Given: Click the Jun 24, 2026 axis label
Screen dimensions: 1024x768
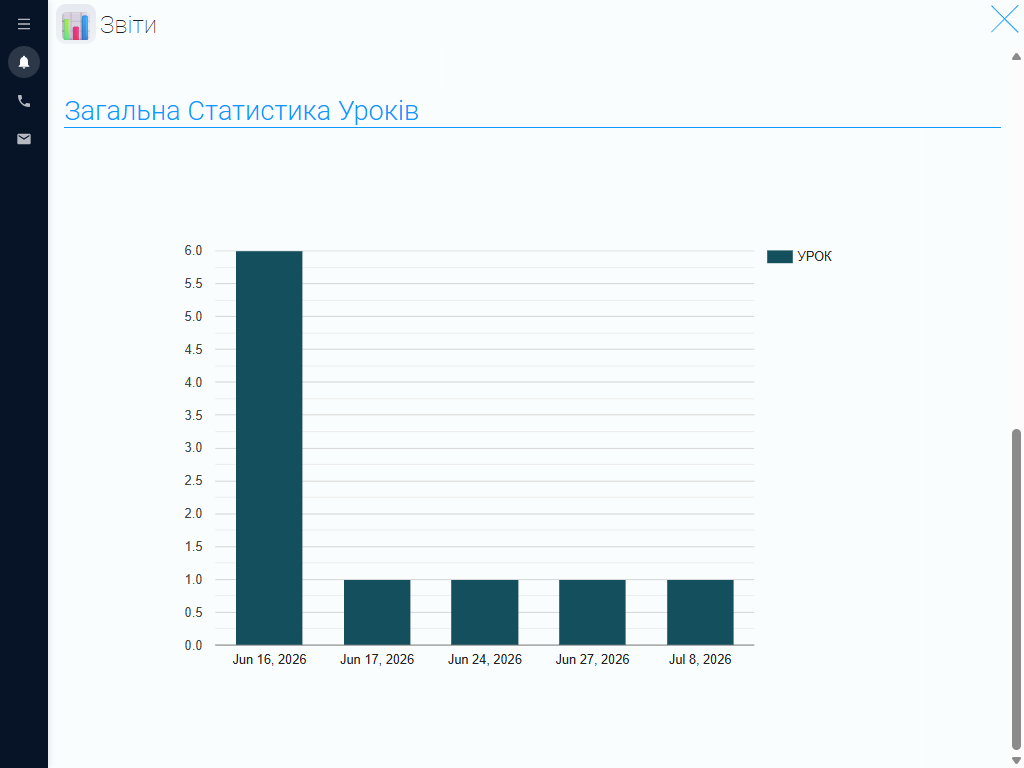Looking at the screenshot, I should coord(485,660).
